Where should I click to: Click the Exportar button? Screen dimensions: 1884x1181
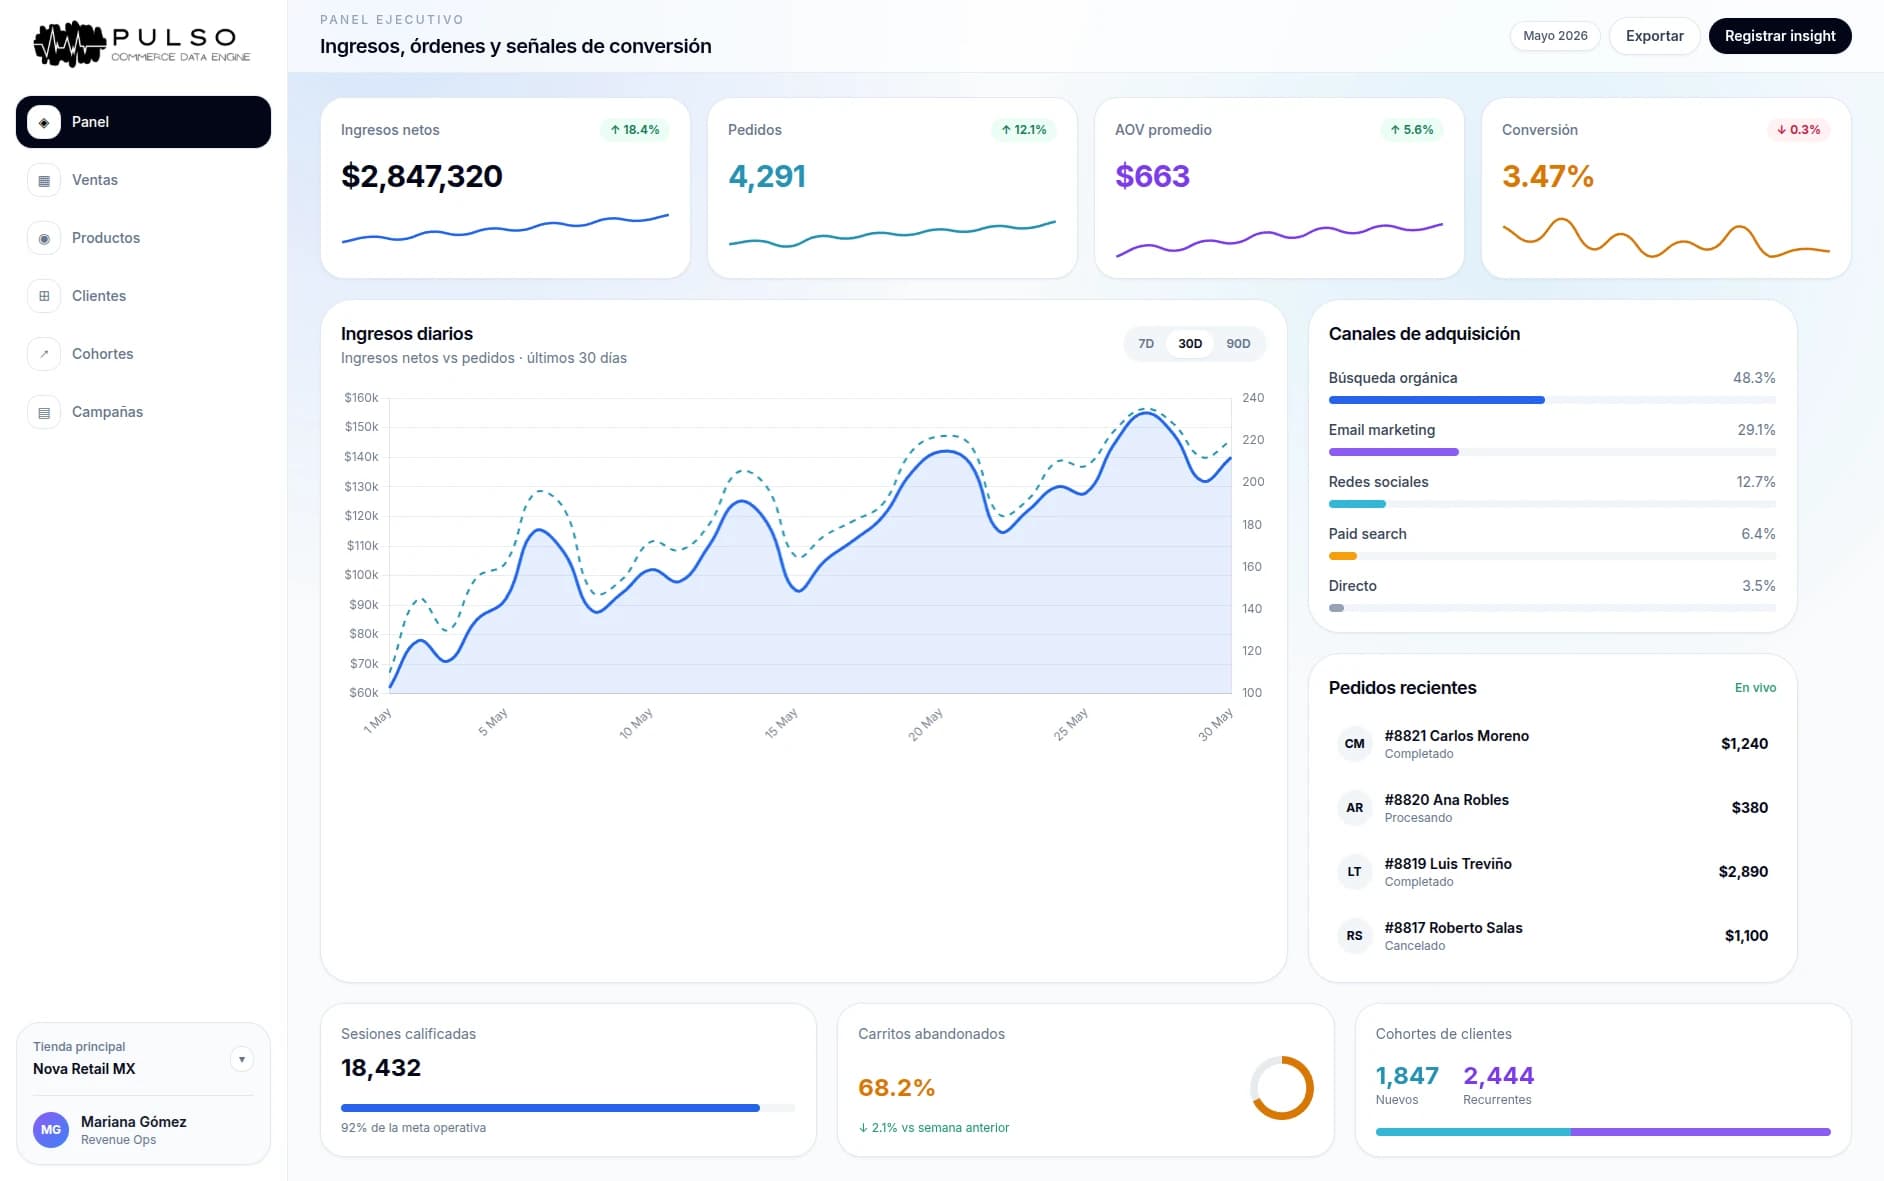click(1654, 36)
